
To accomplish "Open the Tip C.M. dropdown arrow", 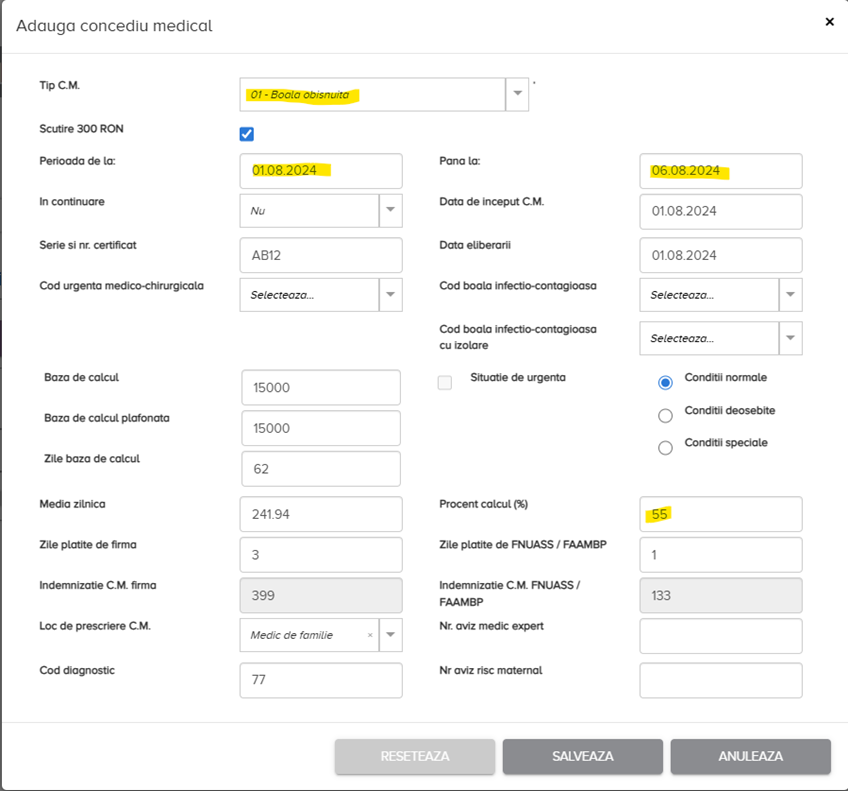I will [x=517, y=94].
